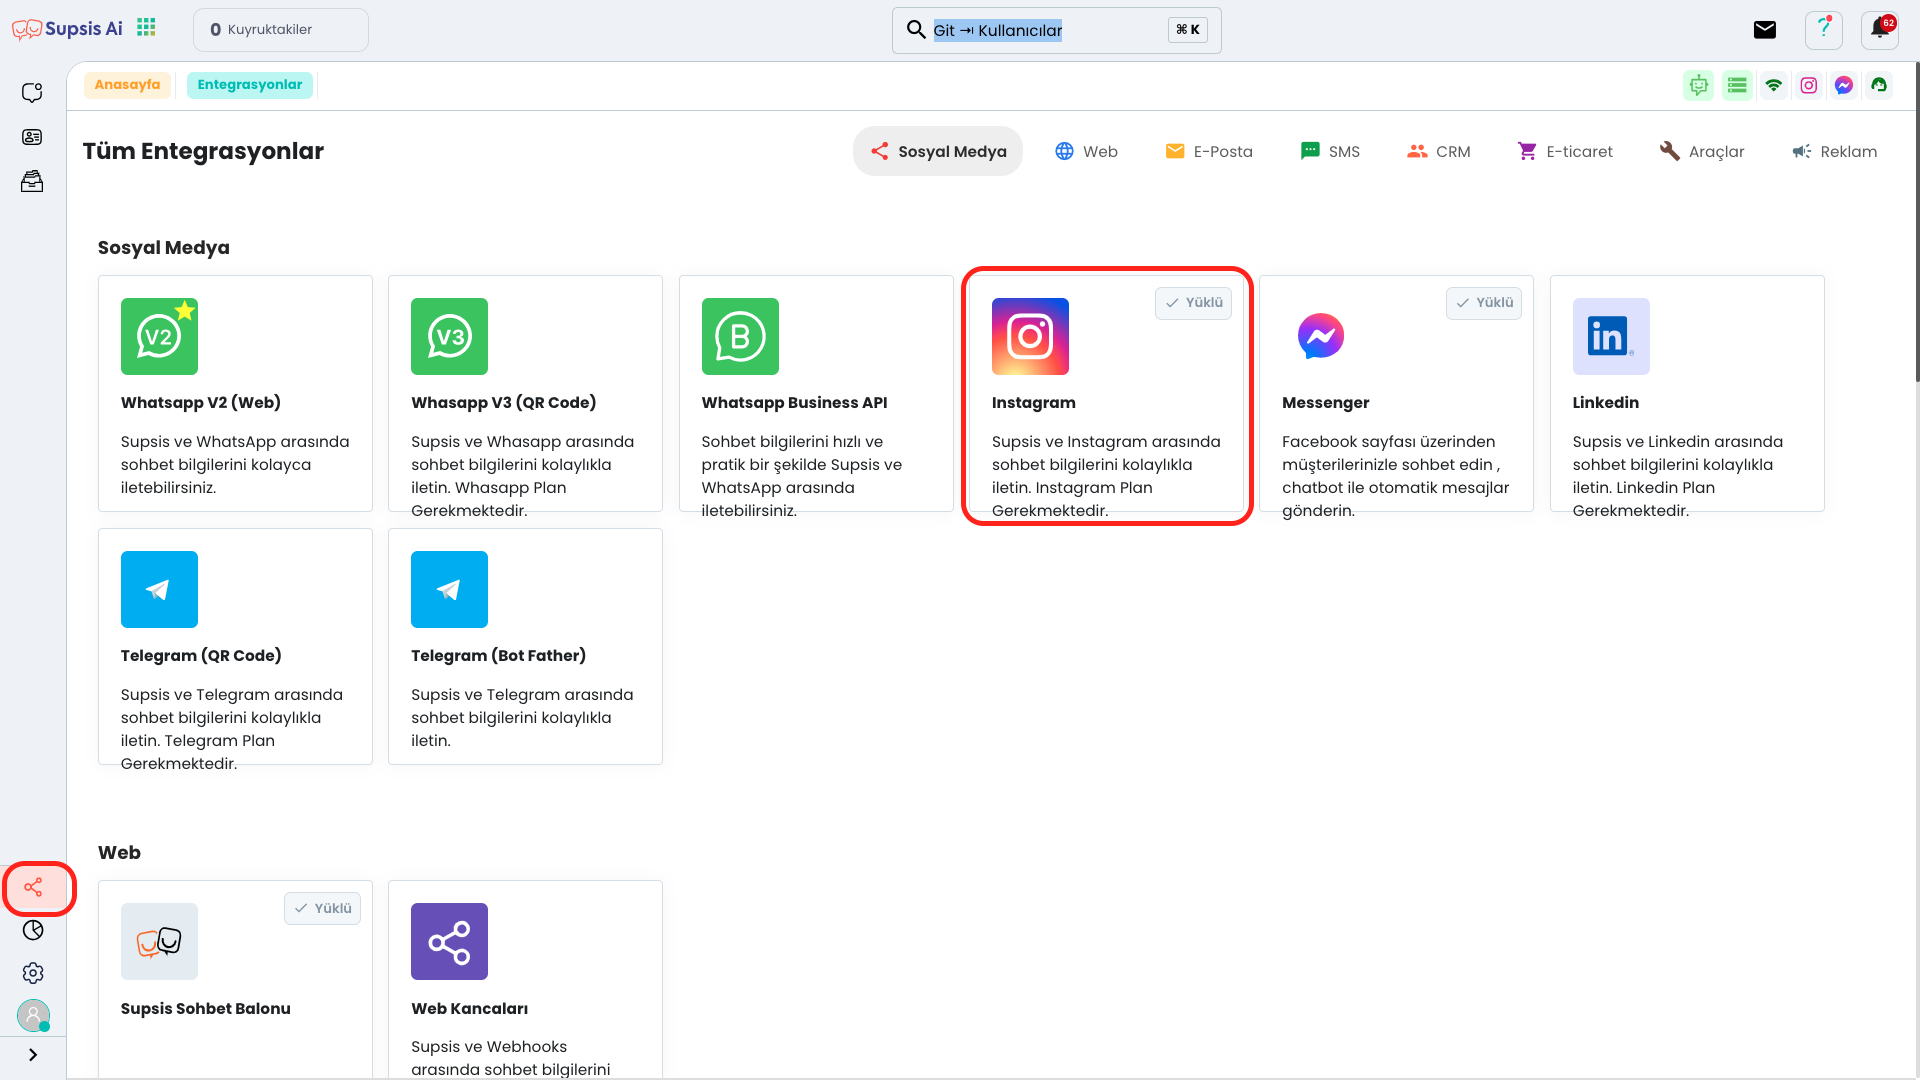Open notifications bell with 62 badge
This screenshot has width=1920, height=1080.
point(1880,29)
